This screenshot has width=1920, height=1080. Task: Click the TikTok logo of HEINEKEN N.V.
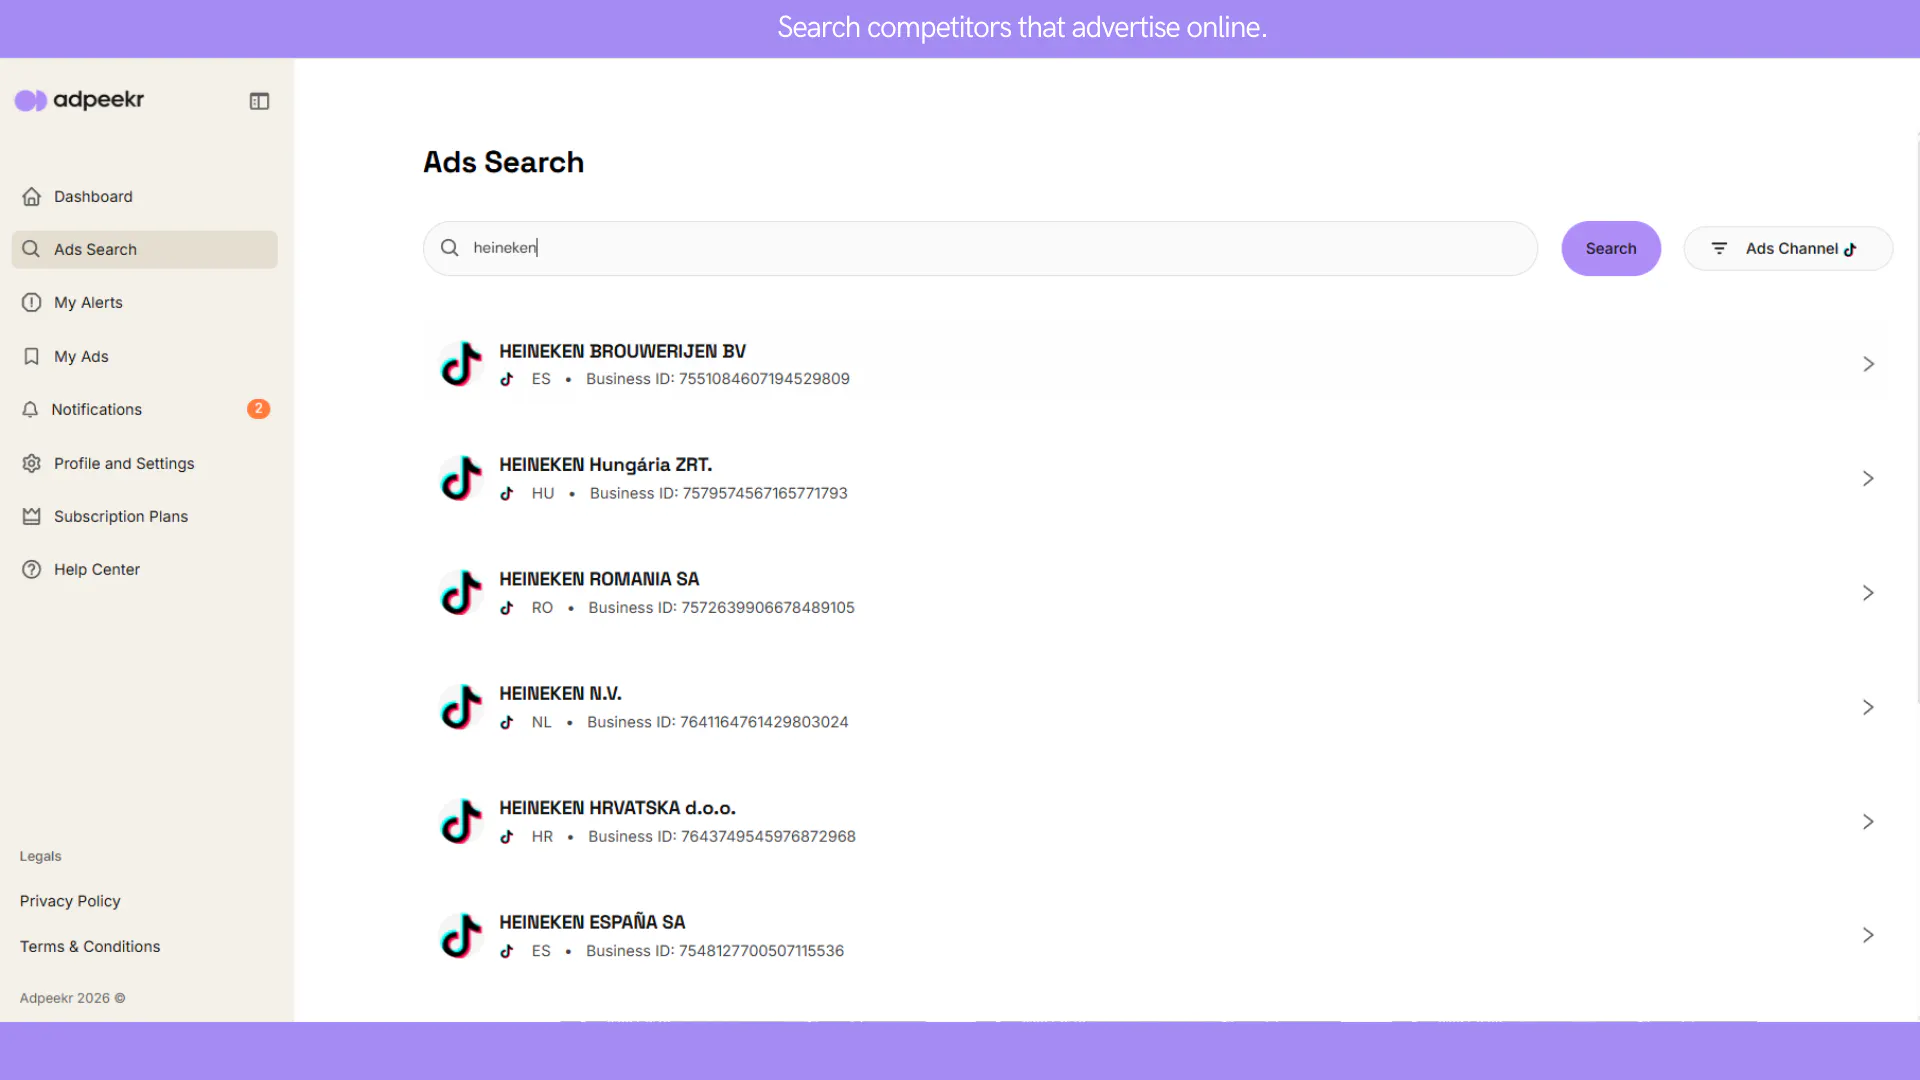[x=461, y=707]
